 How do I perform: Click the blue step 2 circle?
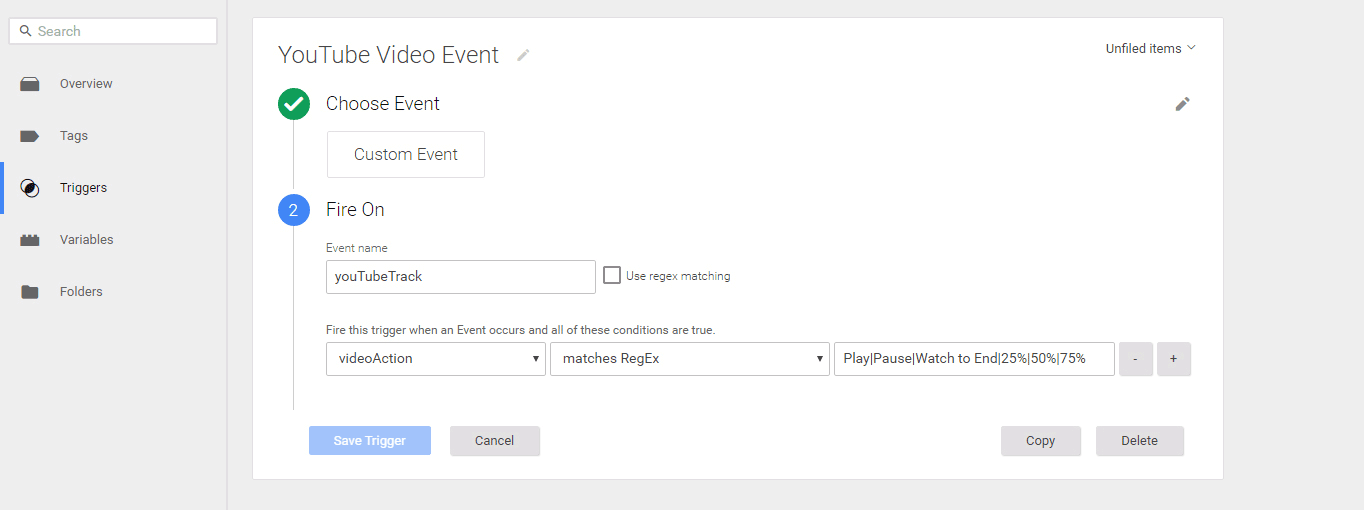[294, 210]
